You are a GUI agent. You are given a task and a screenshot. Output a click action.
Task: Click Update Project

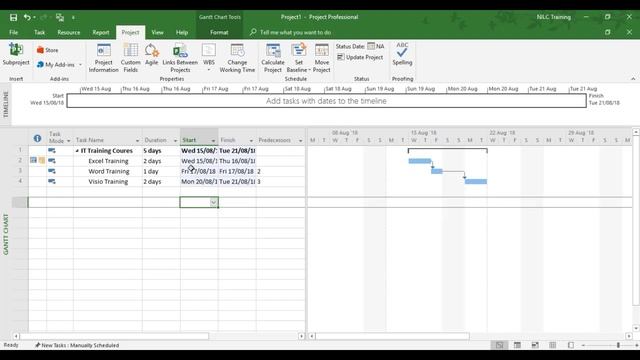[x=360, y=57]
